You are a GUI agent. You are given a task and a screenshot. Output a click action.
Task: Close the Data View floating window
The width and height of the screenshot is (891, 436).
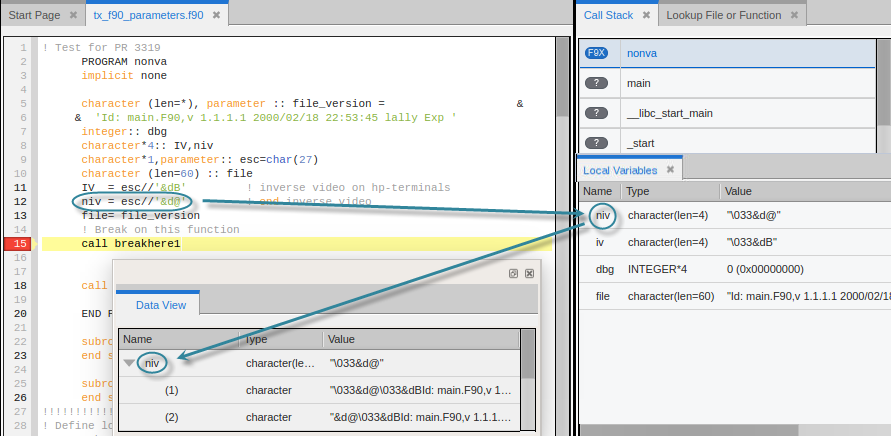coord(529,273)
